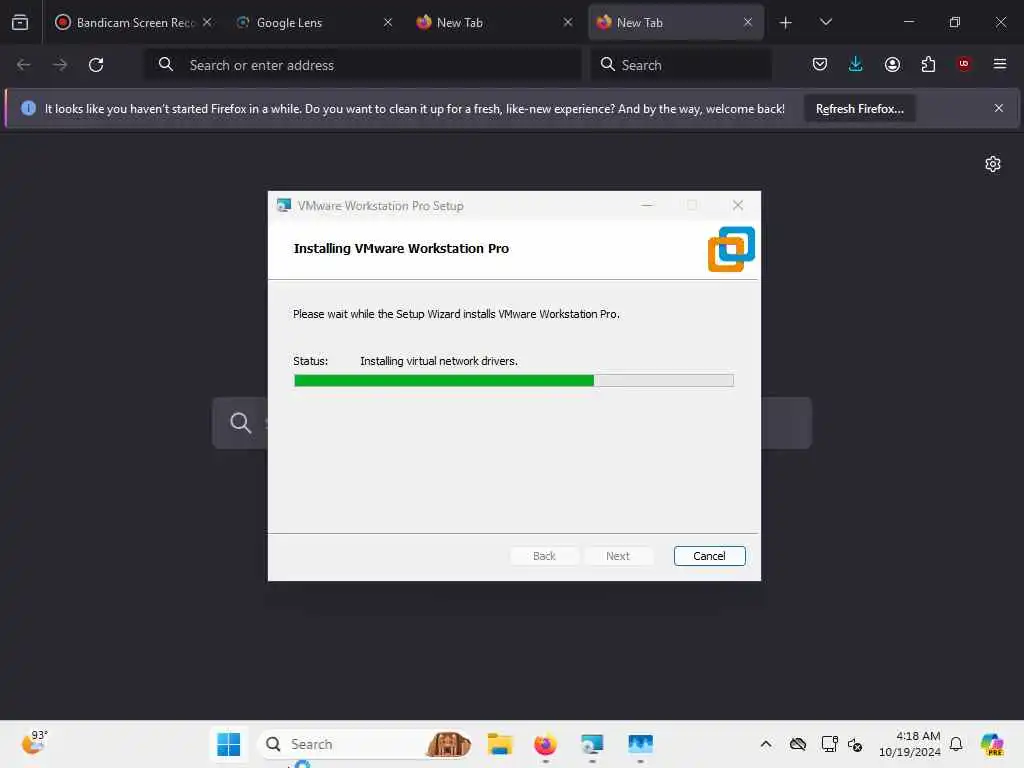Close the Google Lens tab
1024x768 pixels.
(387, 22)
